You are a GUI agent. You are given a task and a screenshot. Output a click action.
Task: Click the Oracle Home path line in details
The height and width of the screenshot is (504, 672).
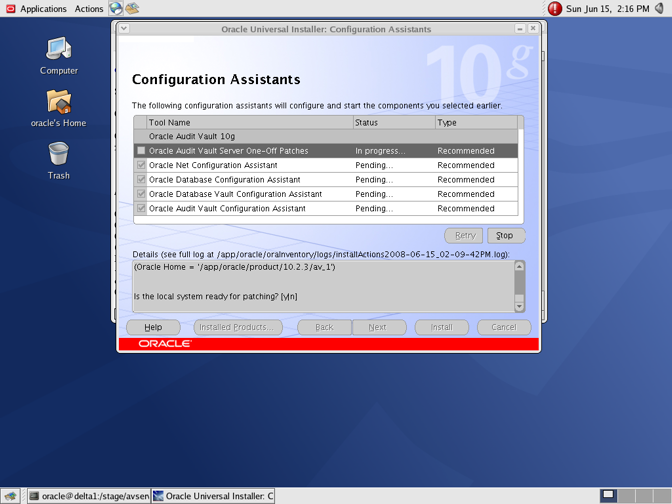[235, 267]
